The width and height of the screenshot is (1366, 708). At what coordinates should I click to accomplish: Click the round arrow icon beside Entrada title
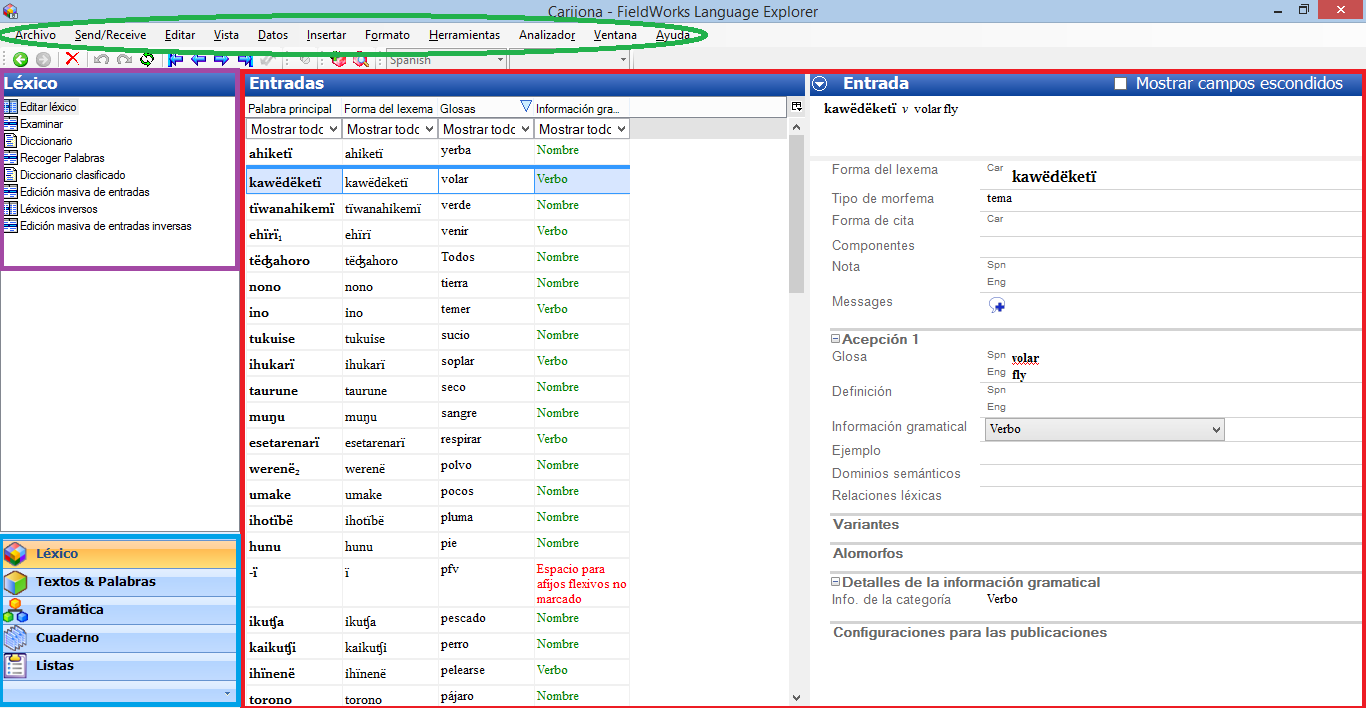pos(820,84)
